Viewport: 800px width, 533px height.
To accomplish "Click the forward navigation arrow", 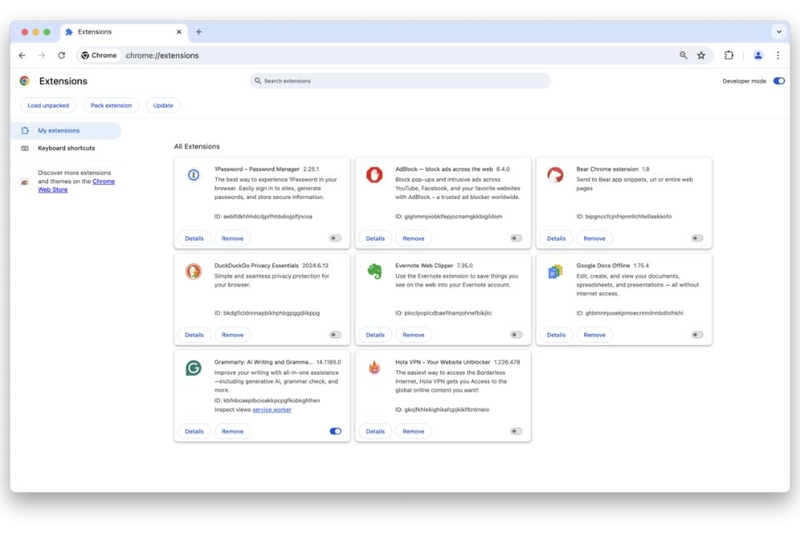I will 41,55.
